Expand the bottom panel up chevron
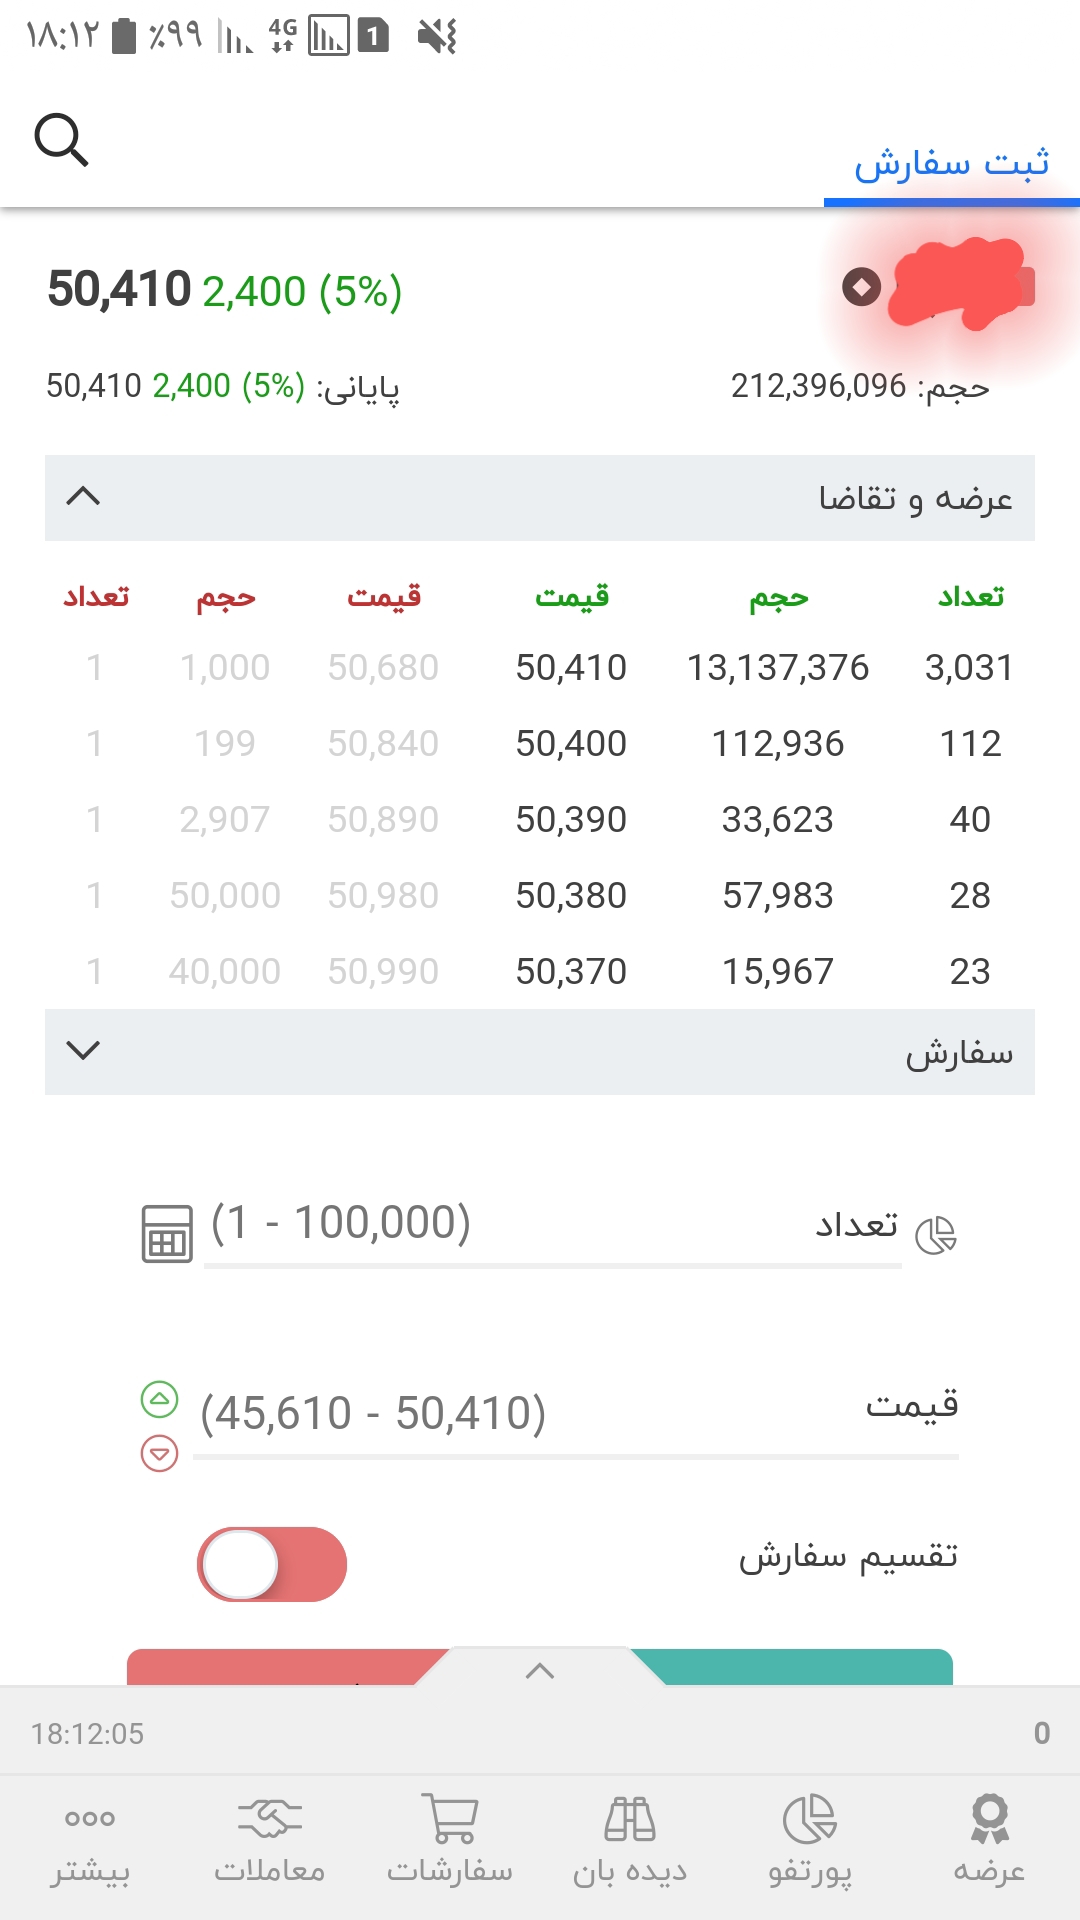This screenshot has height=1920, width=1080. point(540,1670)
